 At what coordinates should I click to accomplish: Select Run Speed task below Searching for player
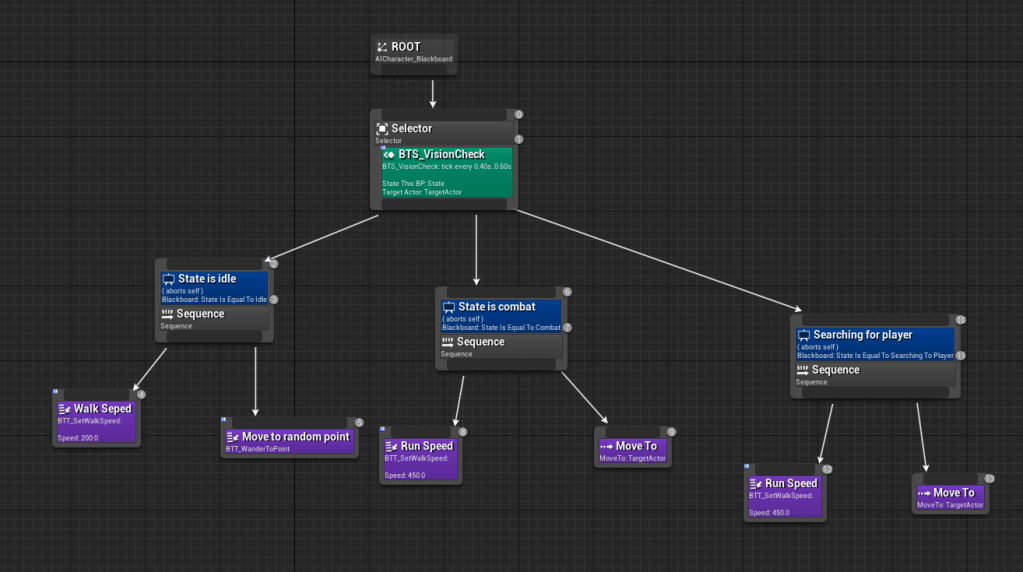tap(784, 496)
